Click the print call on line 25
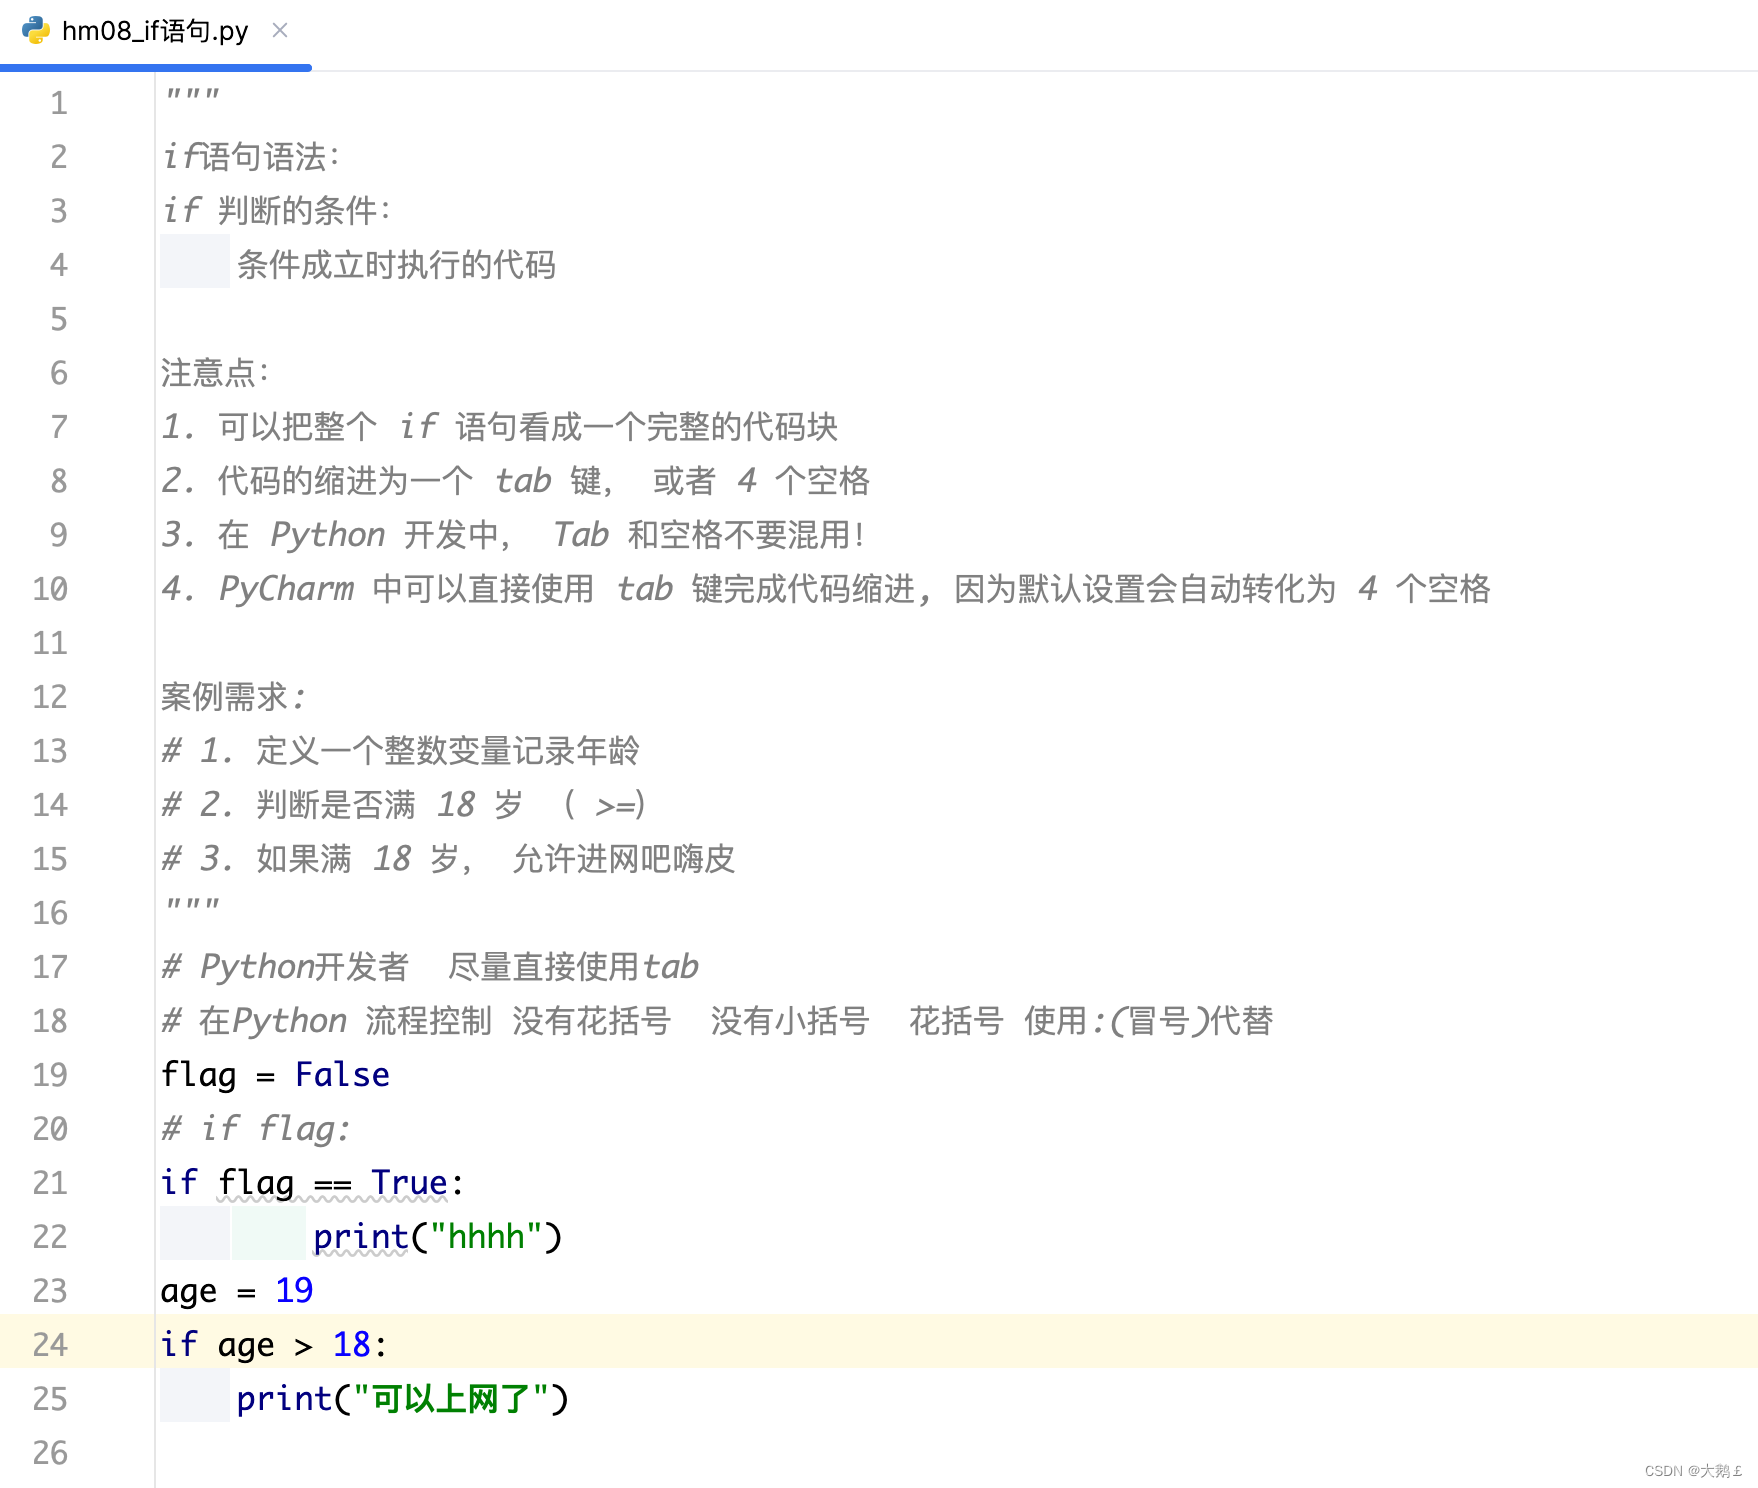The image size is (1758, 1488). click(286, 1399)
